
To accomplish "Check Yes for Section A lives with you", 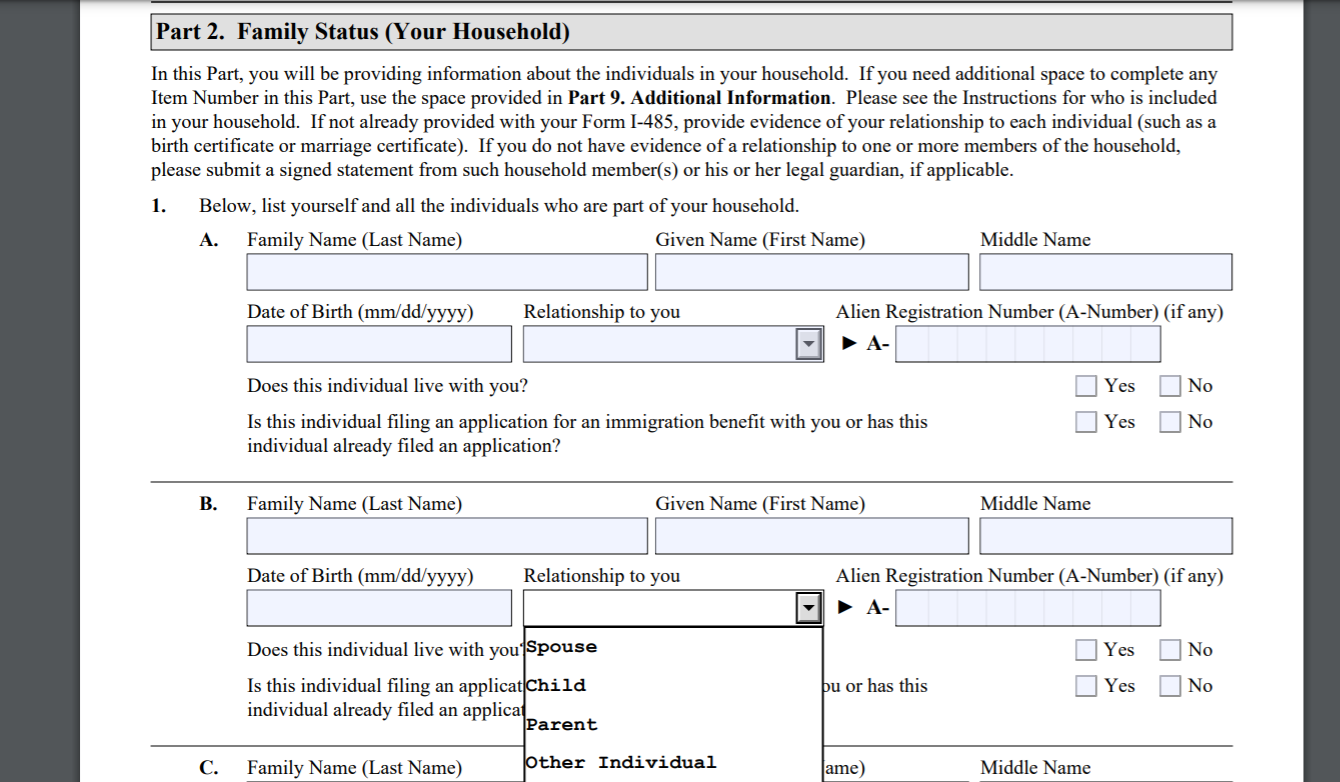I will [x=1086, y=386].
